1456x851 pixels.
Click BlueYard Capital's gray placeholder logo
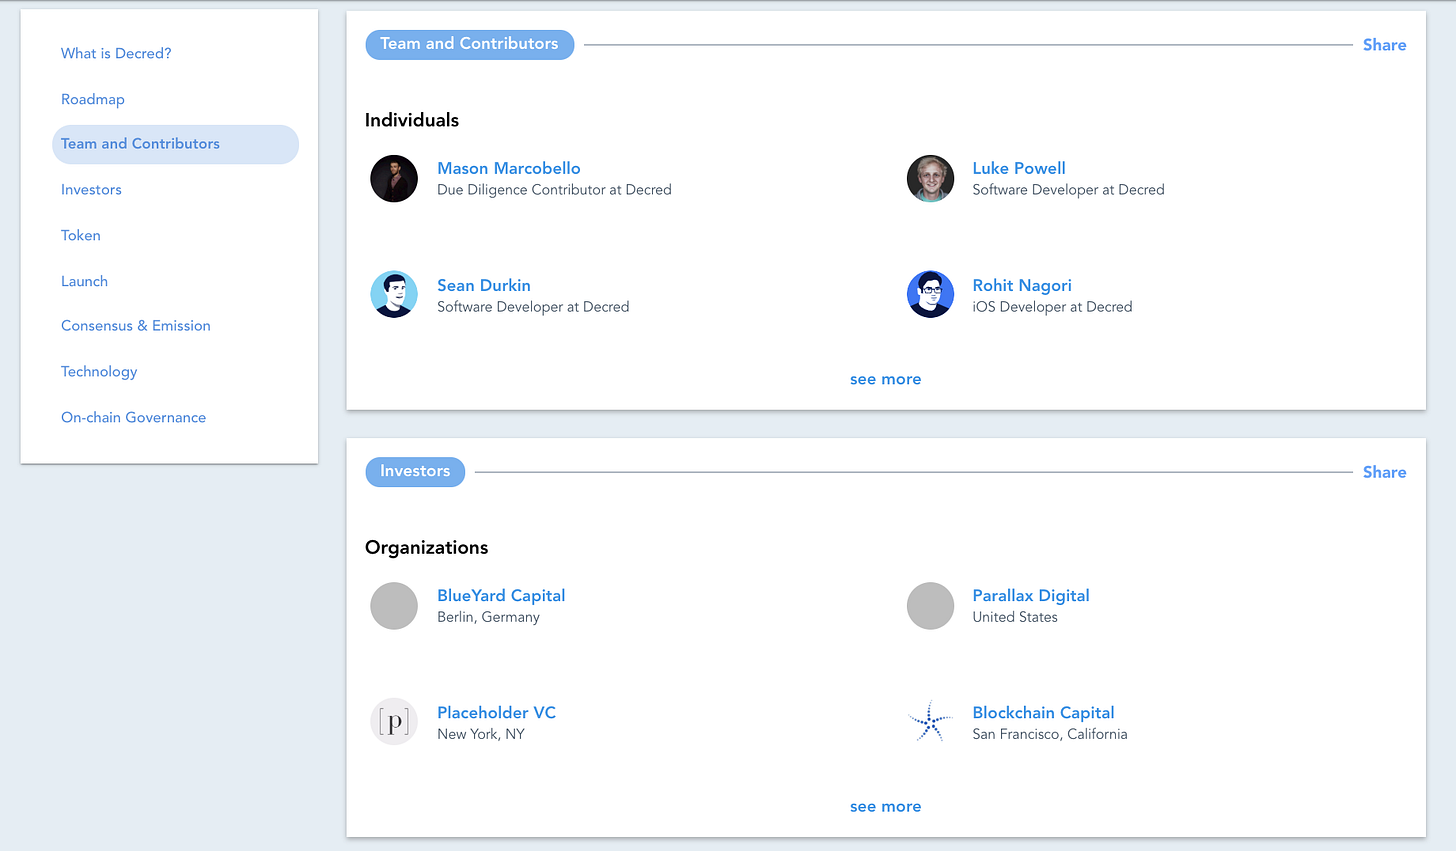(x=394, y=606)
